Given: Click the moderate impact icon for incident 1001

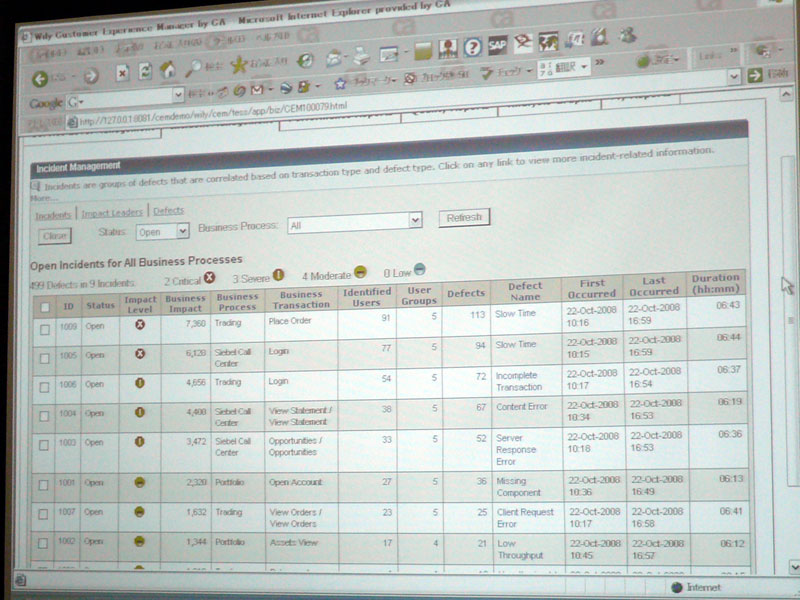Looking at the screenshot, I should point(139,482).
